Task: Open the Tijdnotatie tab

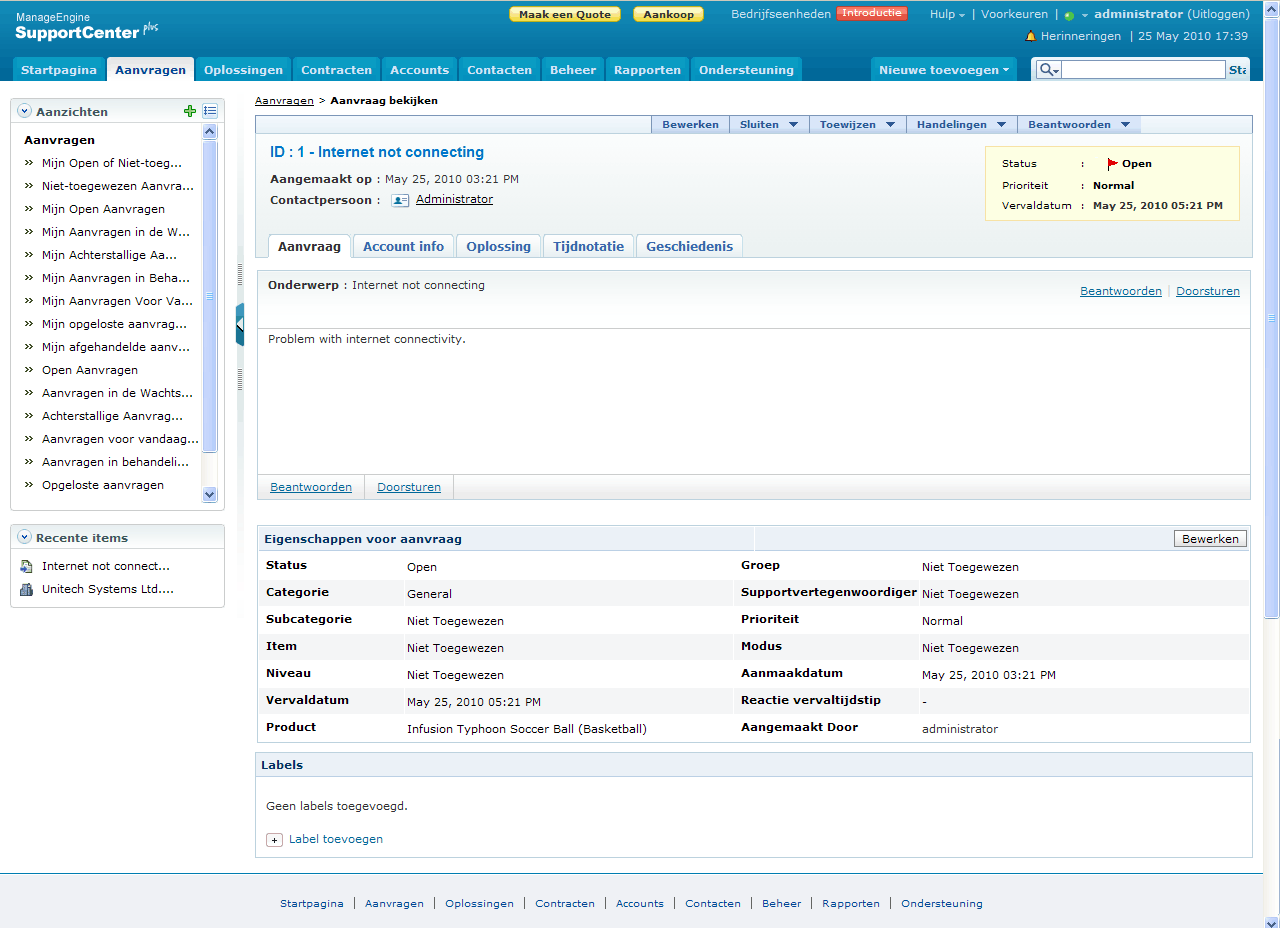Action: pos(589,246)
